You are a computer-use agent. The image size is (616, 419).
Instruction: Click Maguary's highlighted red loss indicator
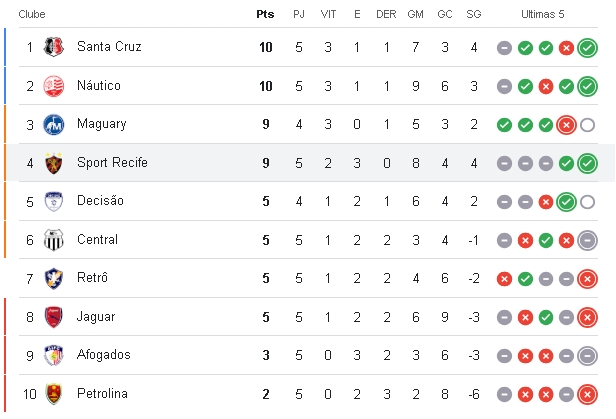tap(566, 125)
